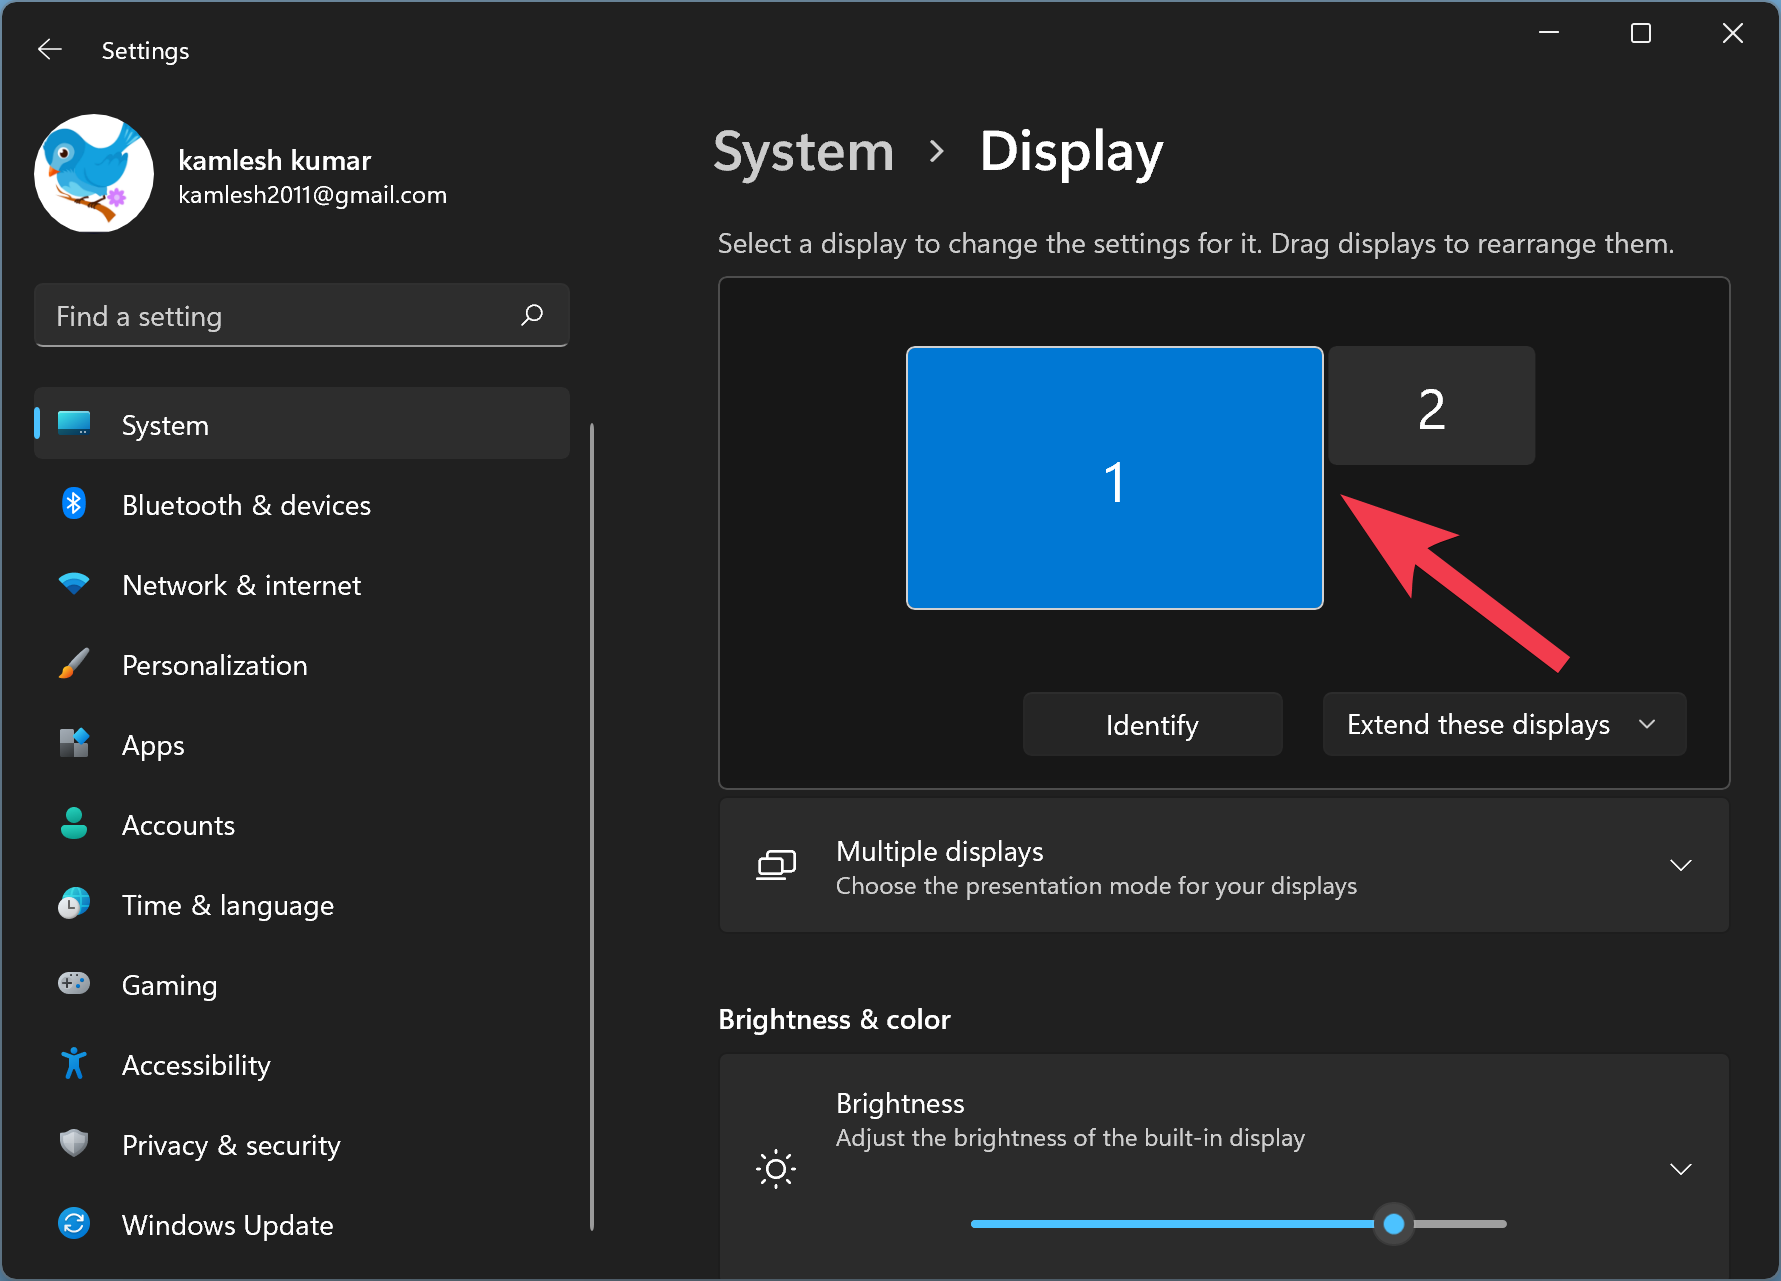
Task: Minimize the Settings window
Action: 1549,33
